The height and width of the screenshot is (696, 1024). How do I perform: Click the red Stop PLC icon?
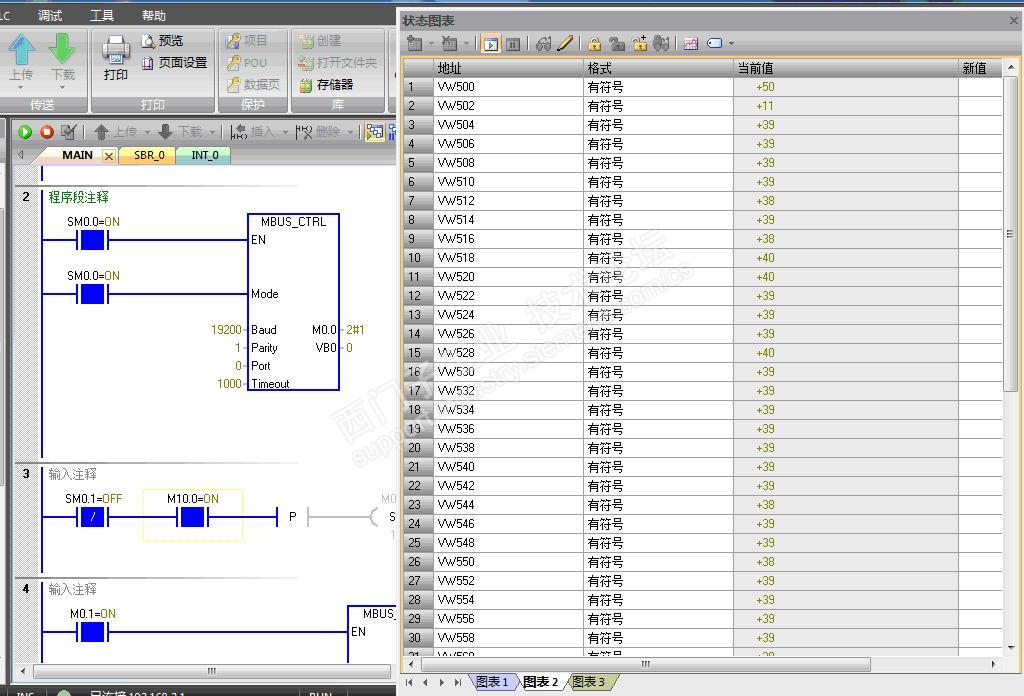pyautogui.click(x=46, y=132)
